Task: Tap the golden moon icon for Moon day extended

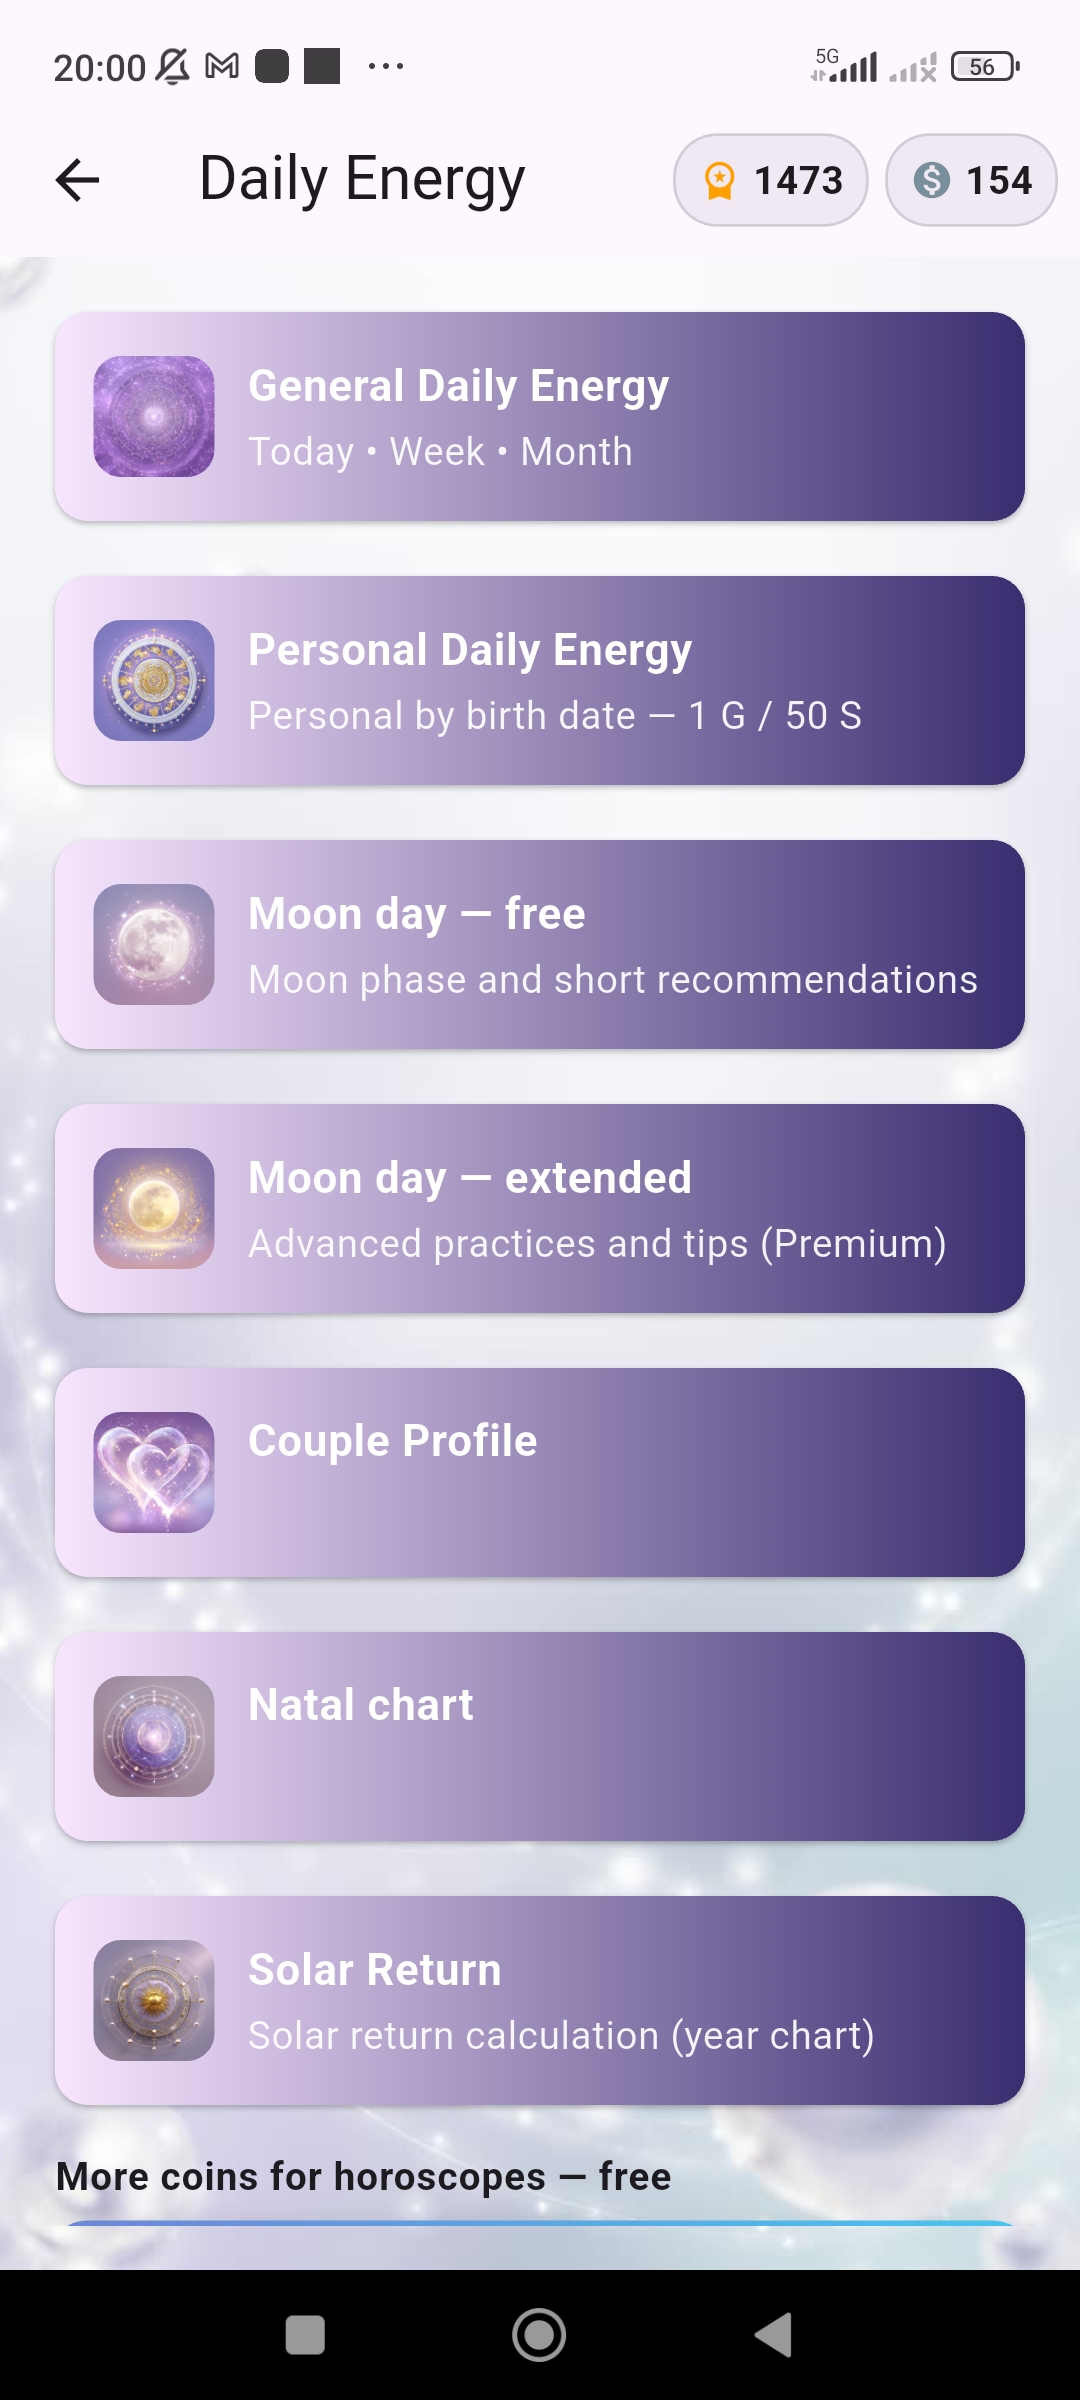Action: click(154, 1208)
